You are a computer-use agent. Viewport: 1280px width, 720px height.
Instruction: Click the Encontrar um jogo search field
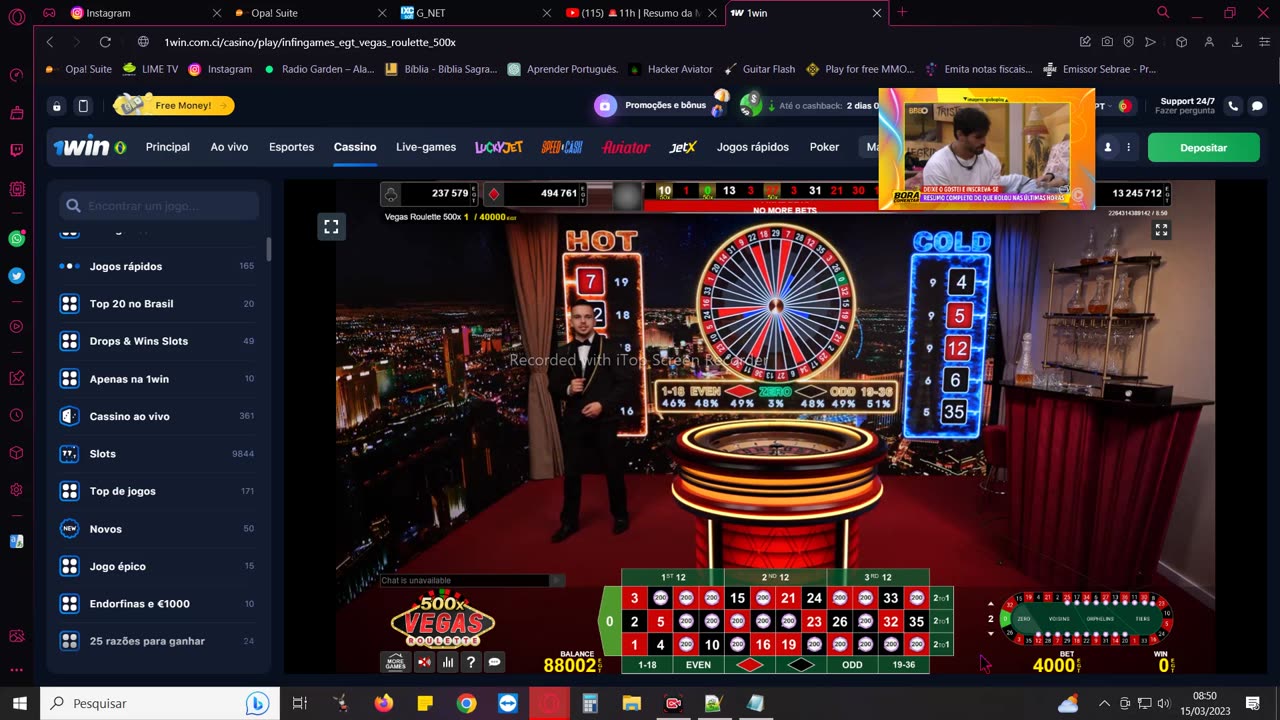point(159,206)
